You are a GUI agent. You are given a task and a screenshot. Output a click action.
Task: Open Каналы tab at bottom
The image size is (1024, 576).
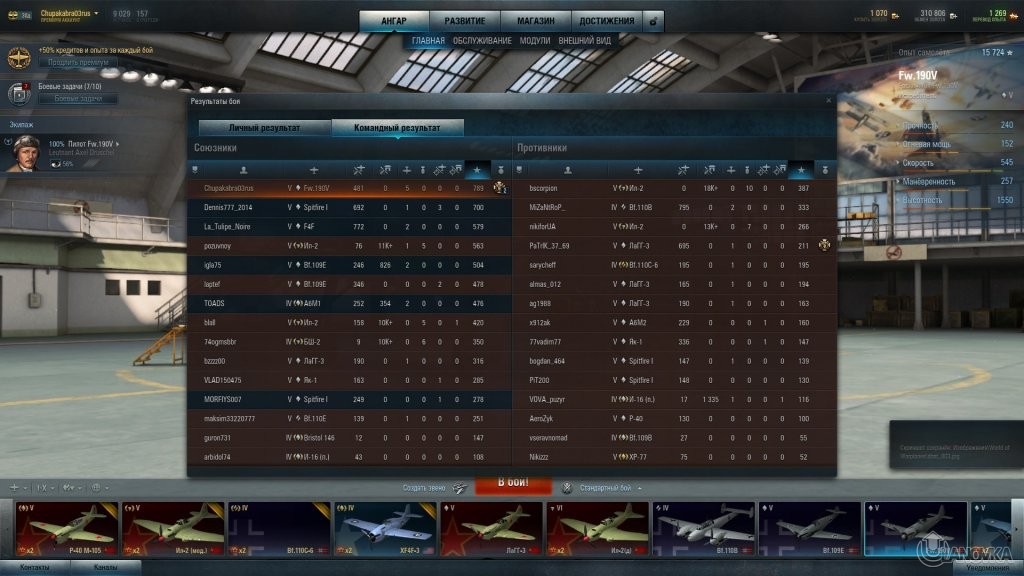[x=105, y=568]
